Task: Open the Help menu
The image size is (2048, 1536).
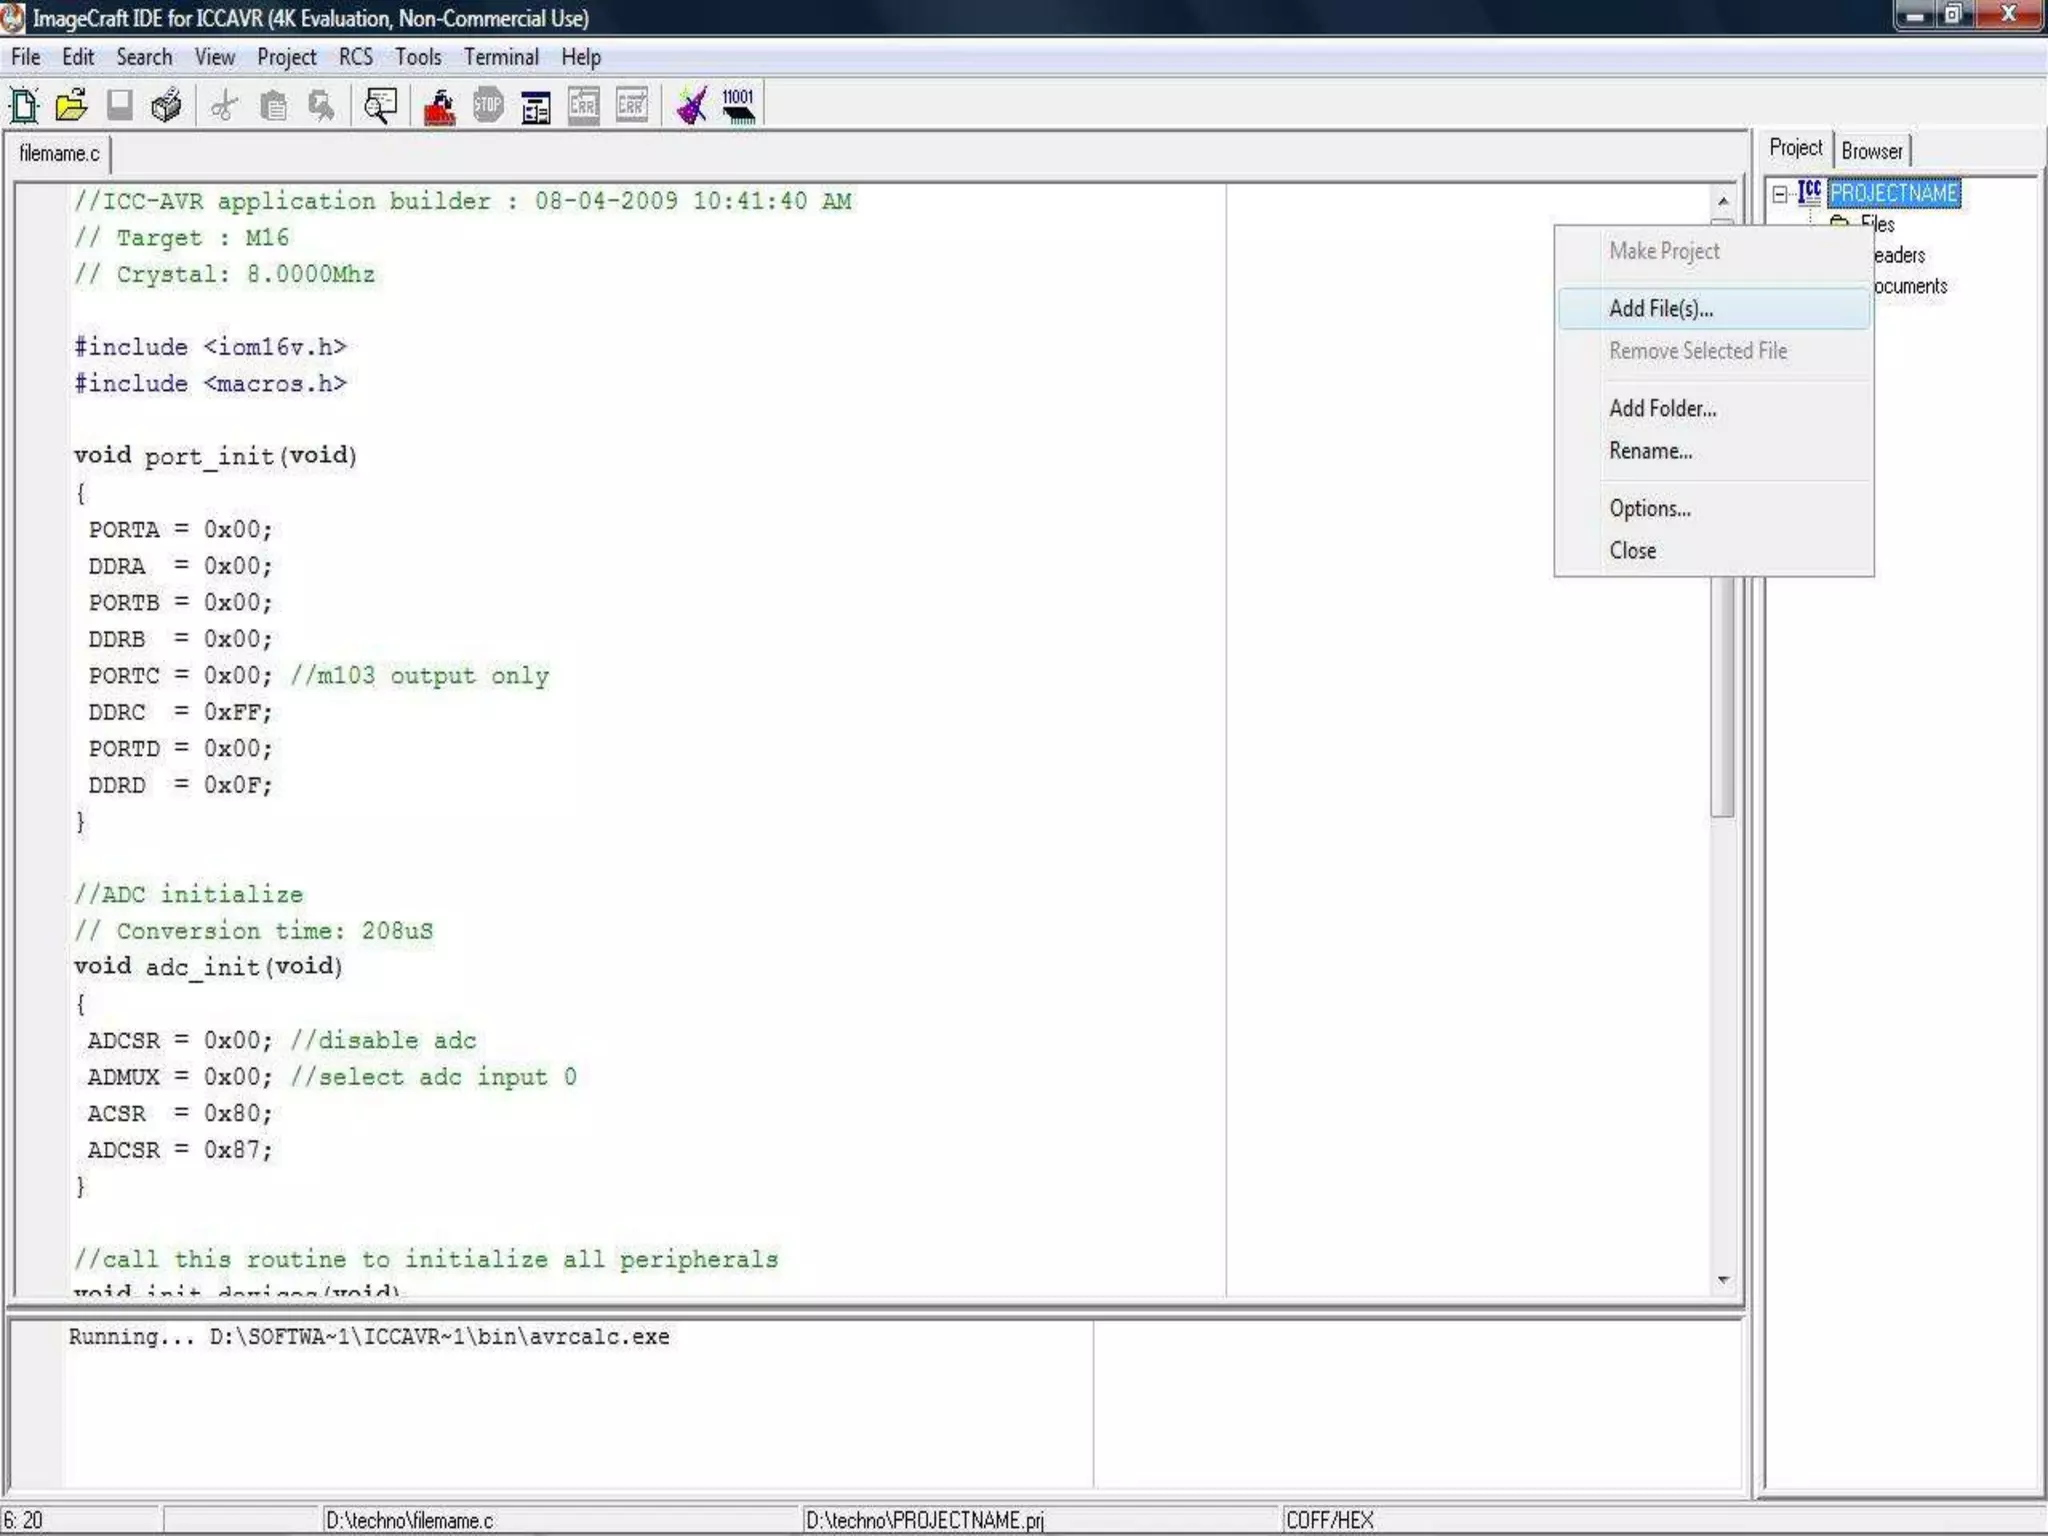Action: [581, 57]
